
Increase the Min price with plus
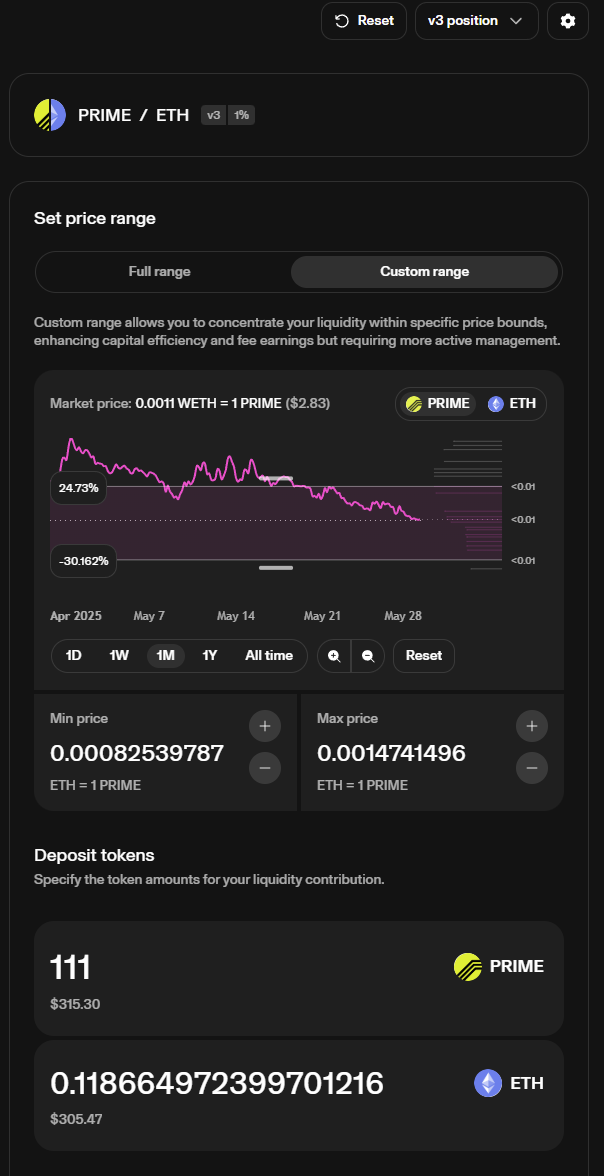265,726
